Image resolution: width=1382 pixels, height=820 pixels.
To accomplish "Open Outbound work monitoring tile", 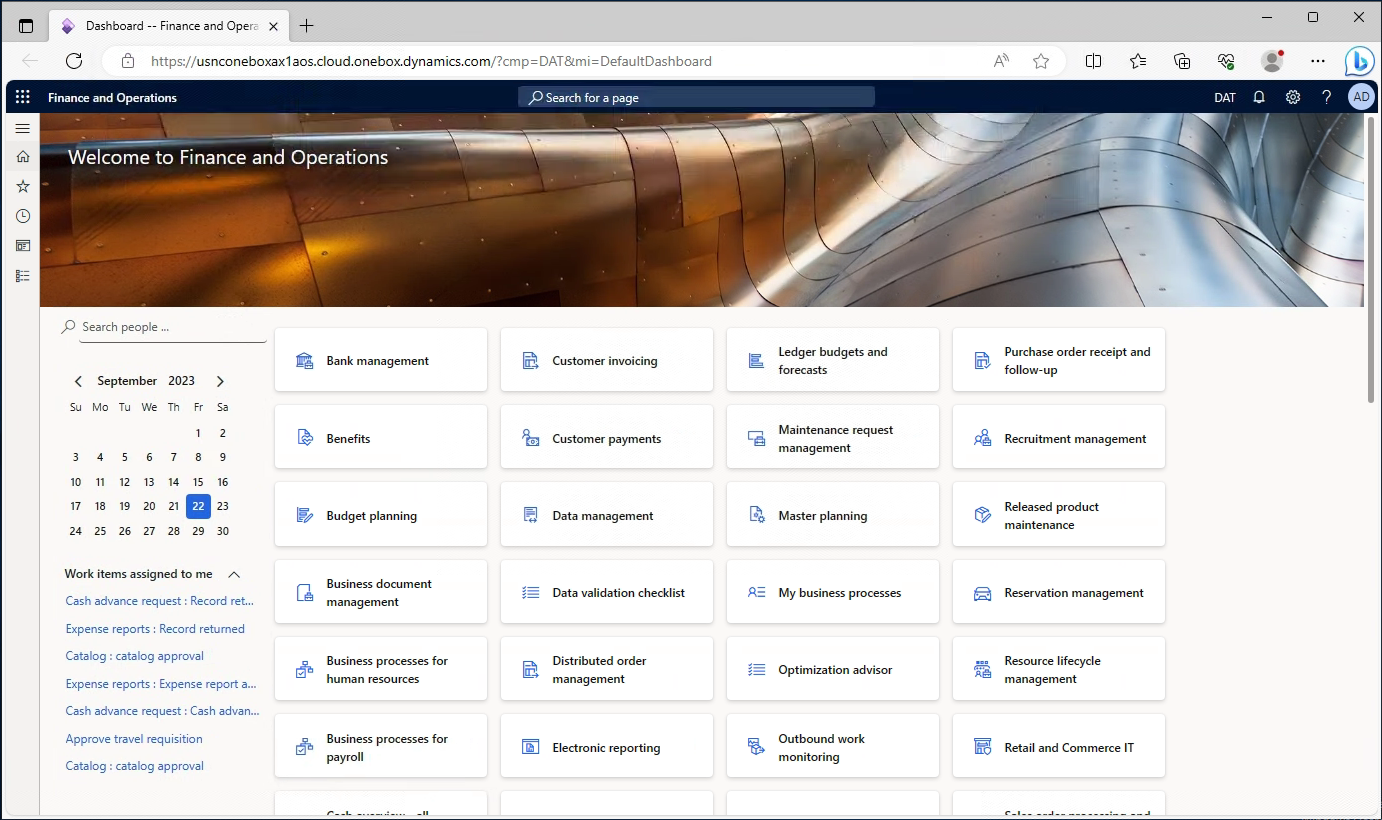I will [833, 747].
